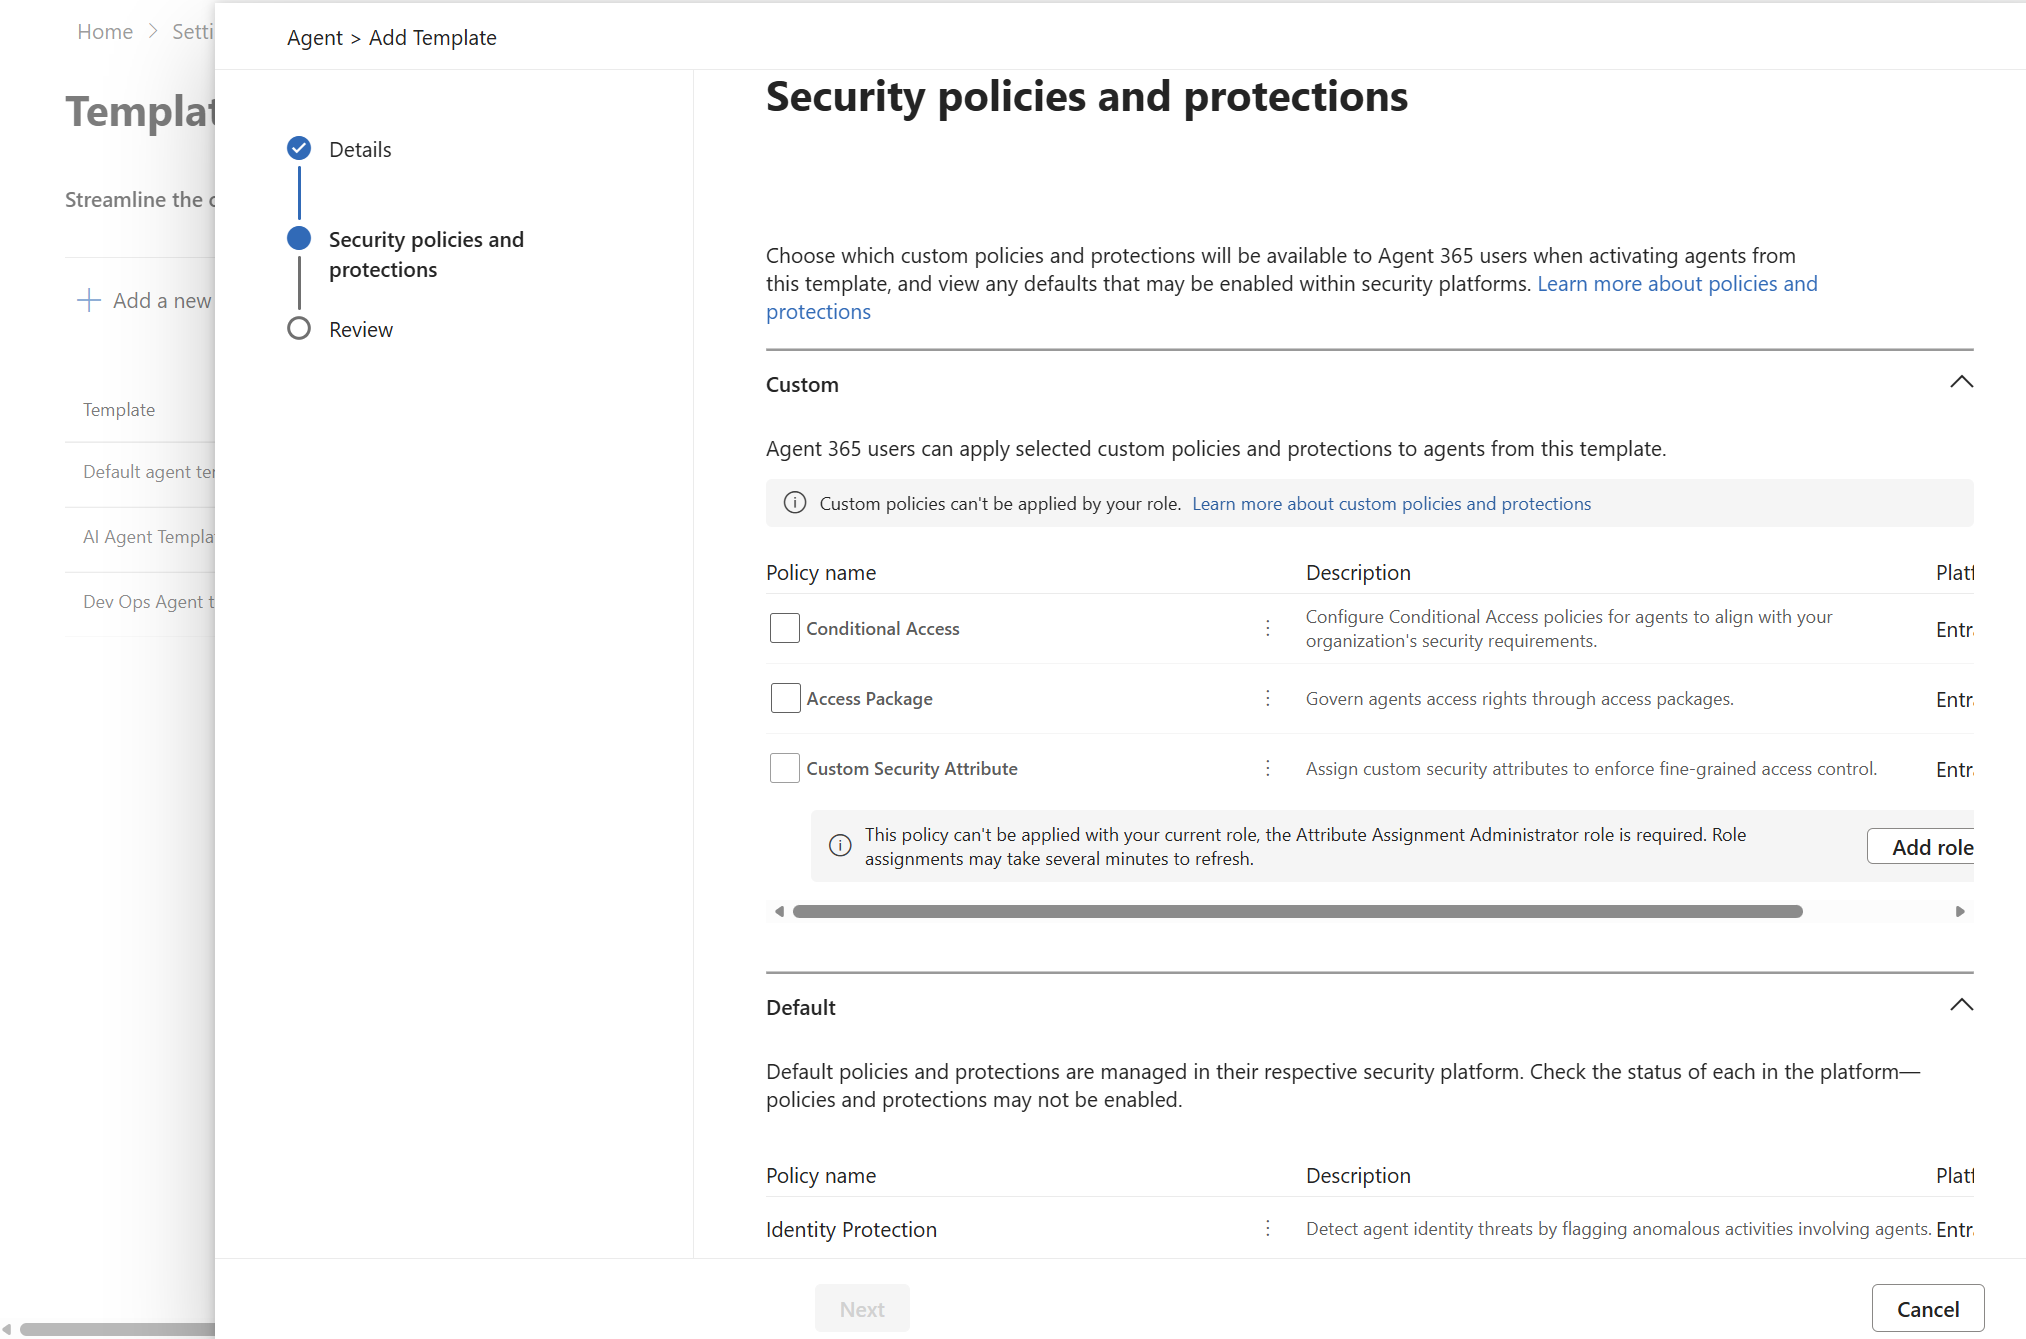This screenshot has width=2026, height=1339.
Task: Click Add Template in the panel breadcrumb
Action: (x=433, y=38)
